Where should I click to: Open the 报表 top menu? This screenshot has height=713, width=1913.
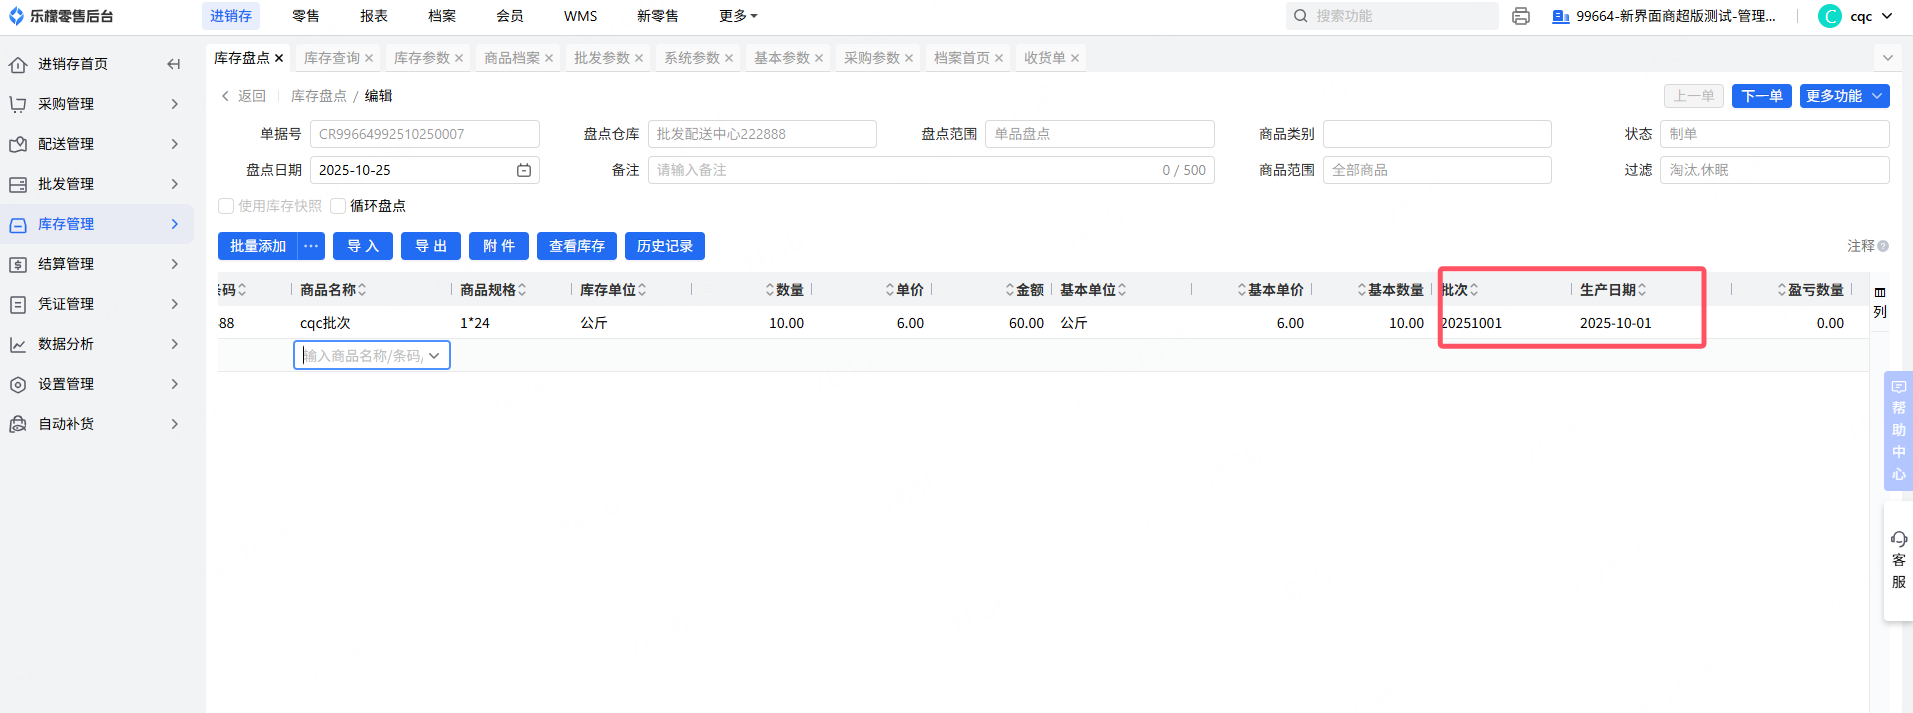(374, 16)
